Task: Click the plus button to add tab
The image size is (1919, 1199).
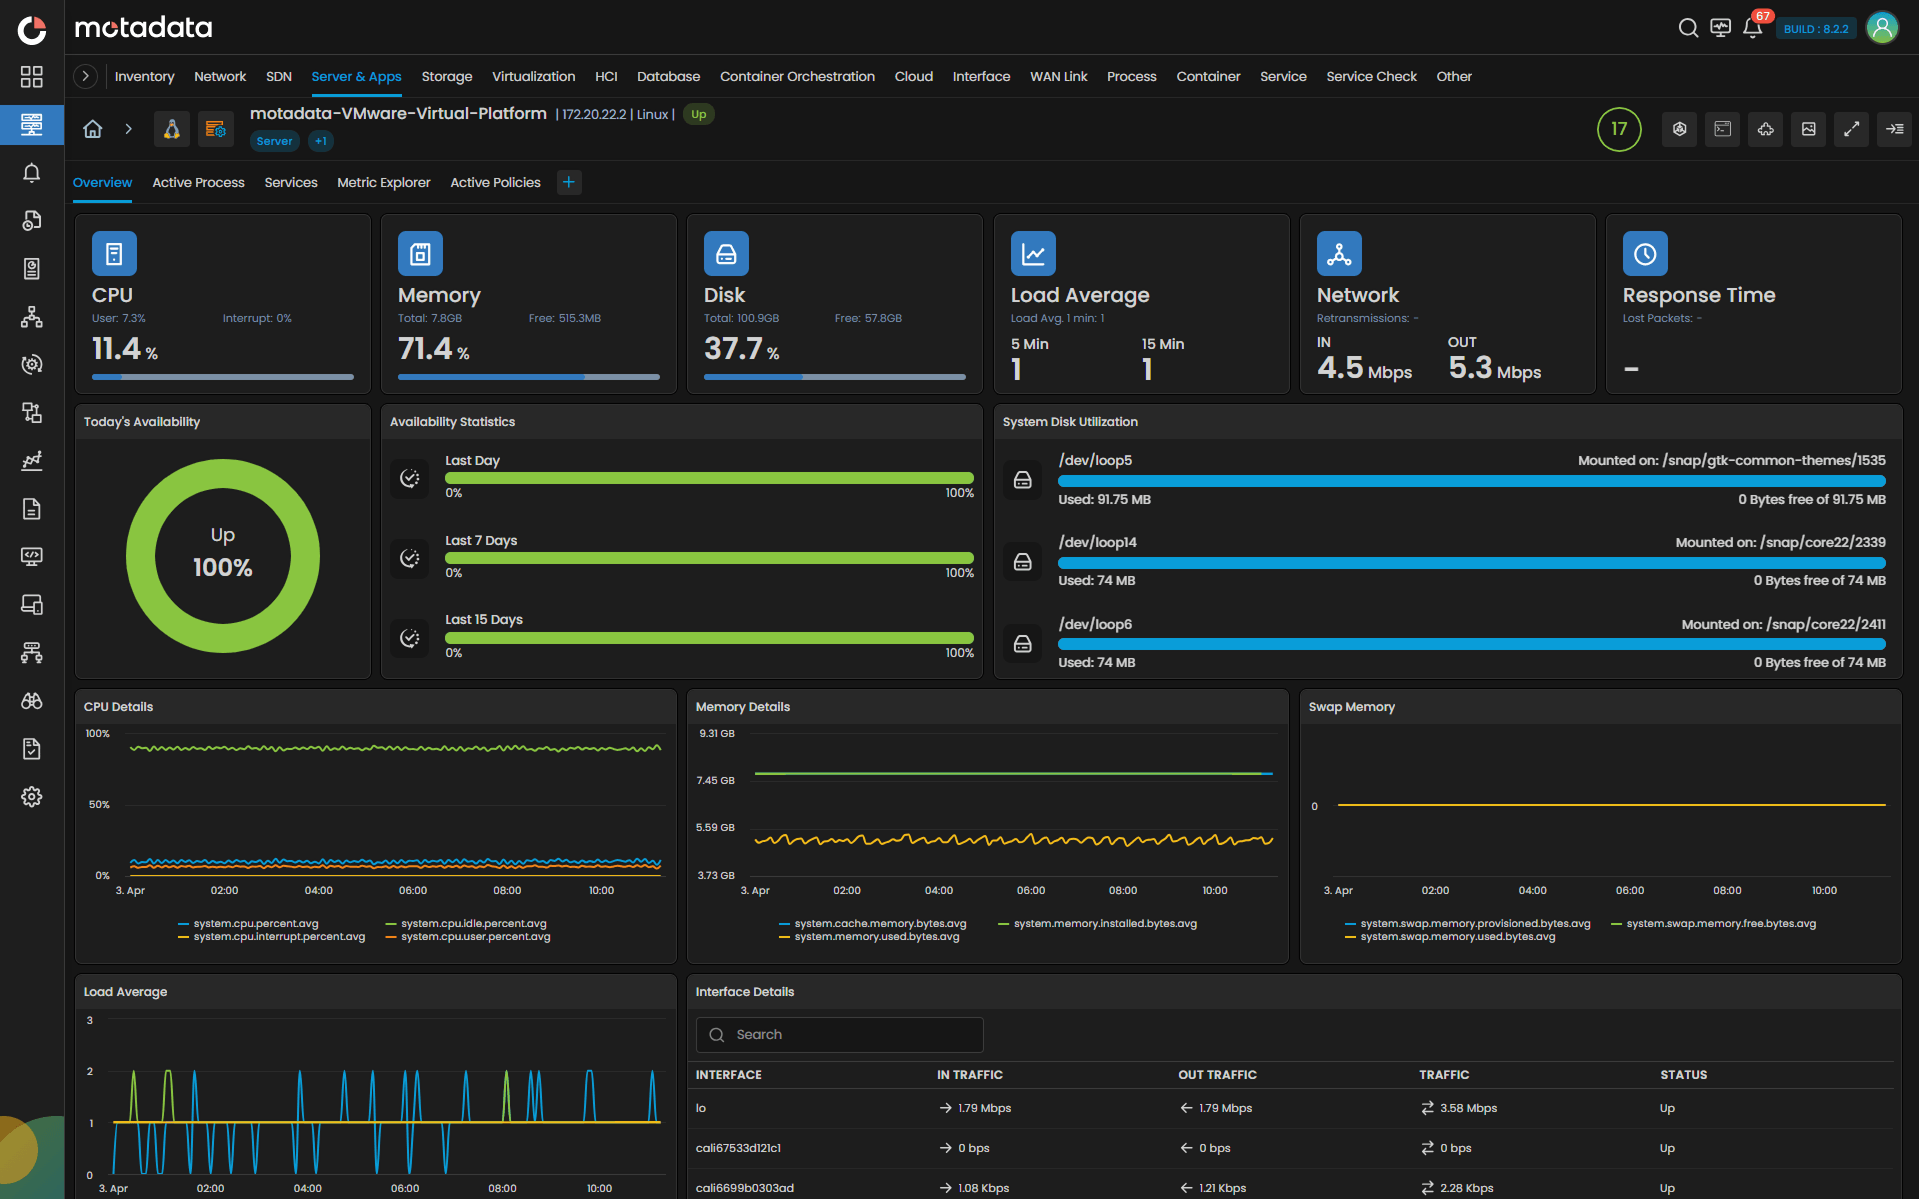Action: click(569, 182)
